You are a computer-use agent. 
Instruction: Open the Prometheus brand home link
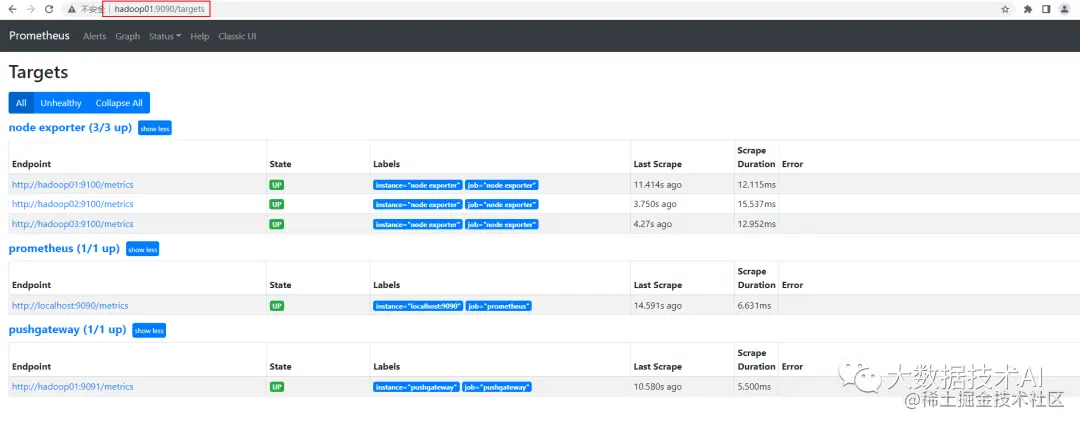[x=39, y=36]
